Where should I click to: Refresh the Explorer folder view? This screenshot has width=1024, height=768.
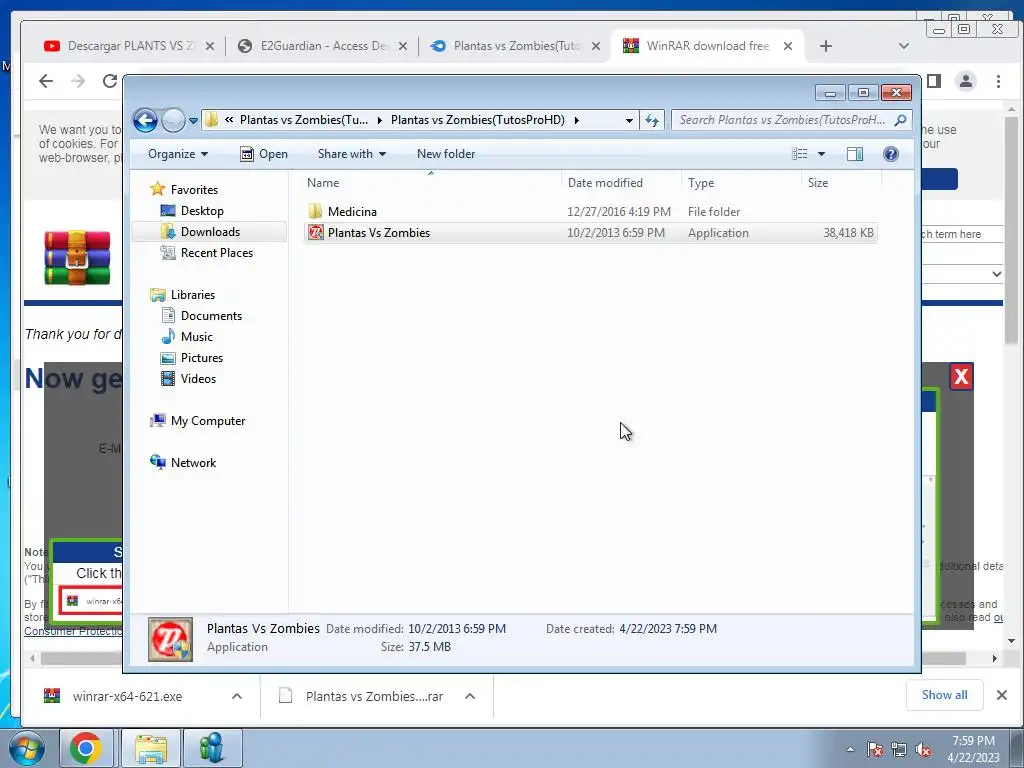(x=652, y=120)
